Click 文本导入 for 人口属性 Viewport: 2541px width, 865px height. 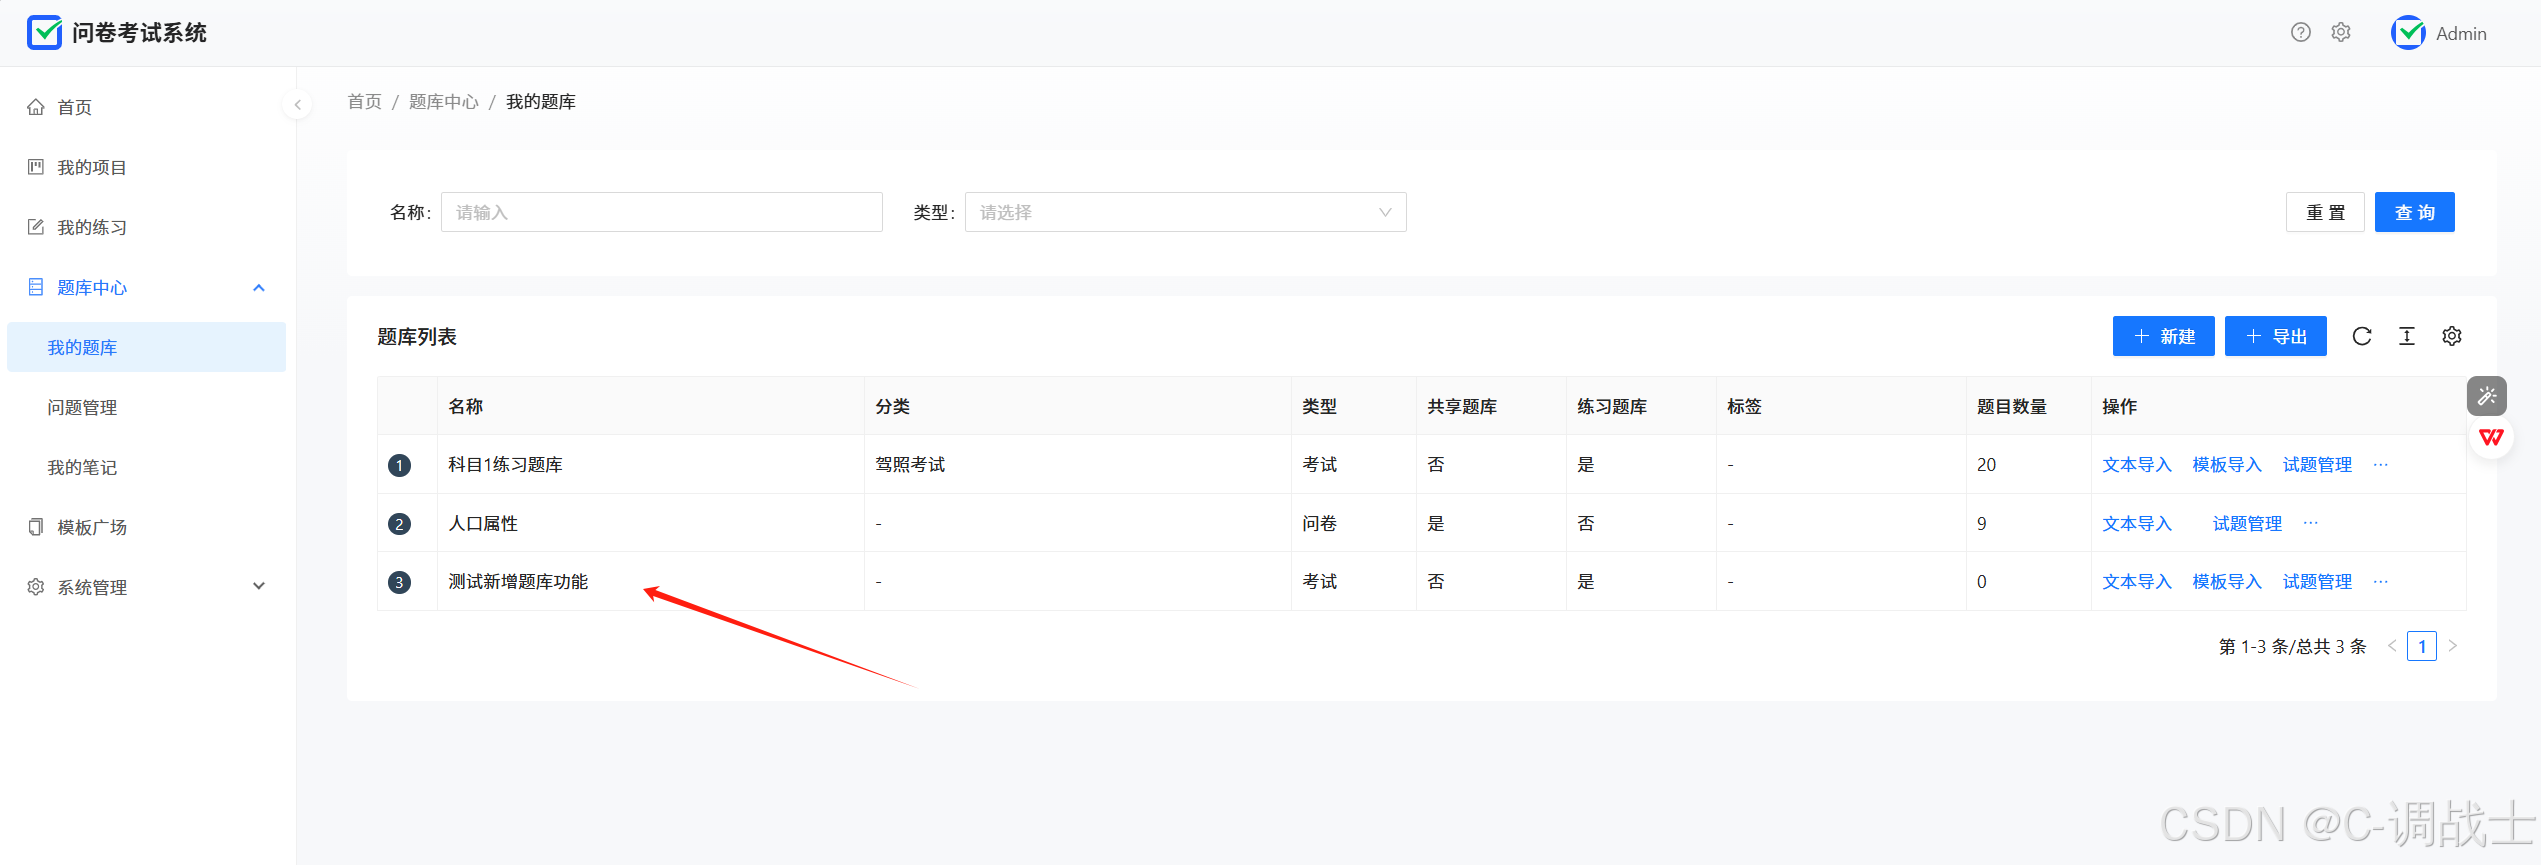[x=2137, y=523]
